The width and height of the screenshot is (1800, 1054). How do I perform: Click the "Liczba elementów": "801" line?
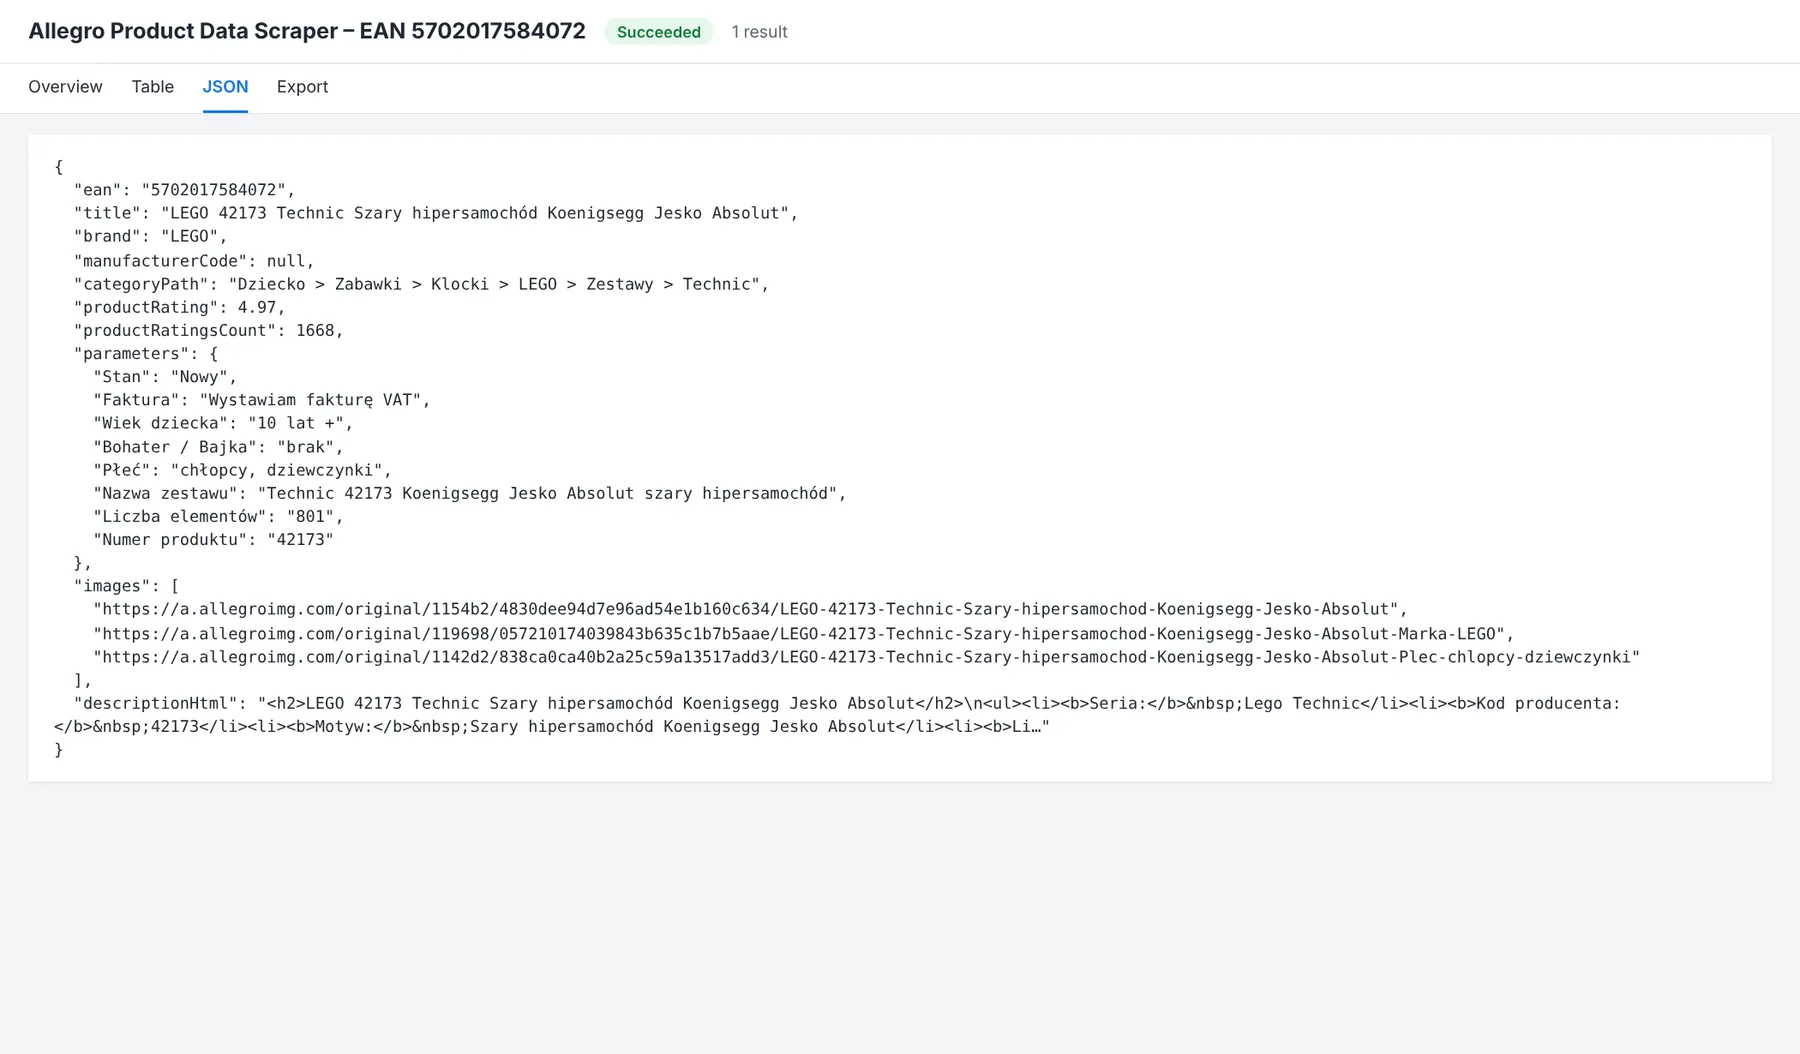click(x=218, y=517)
